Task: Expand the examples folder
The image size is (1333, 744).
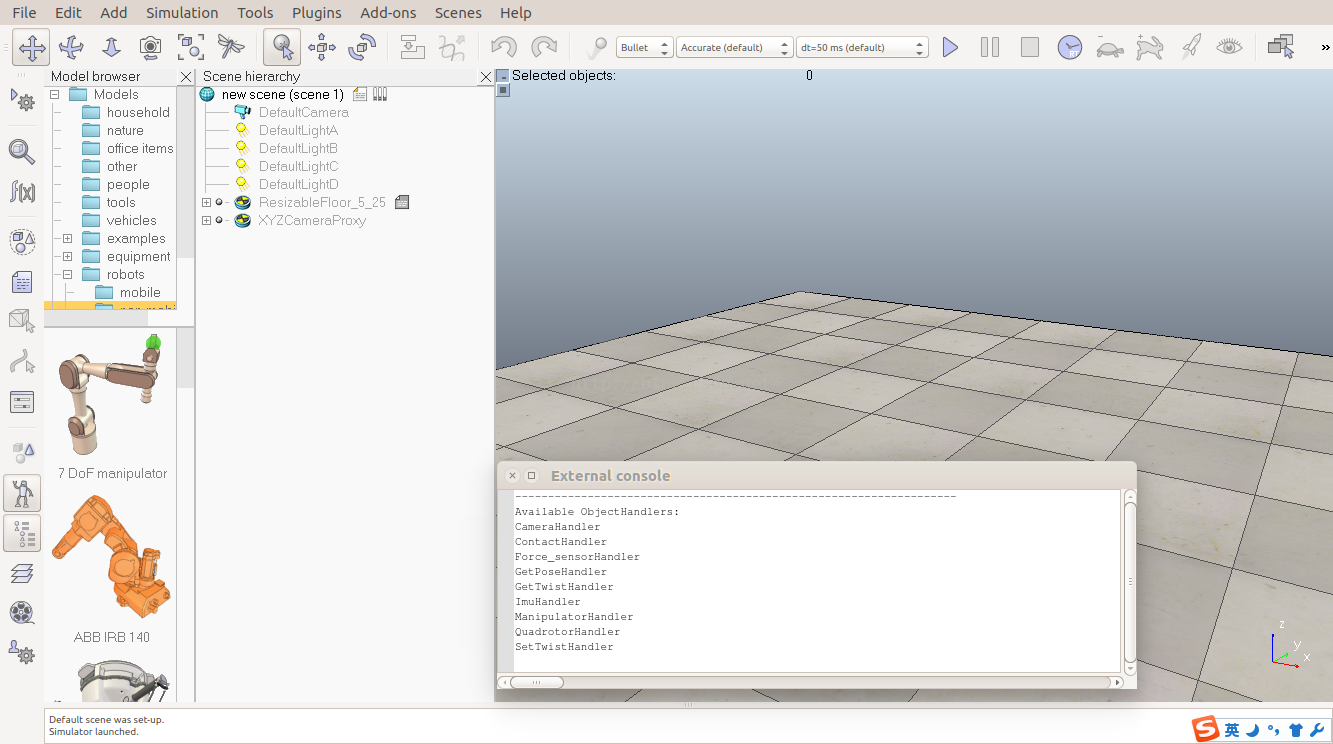Action: coord(67,239)
